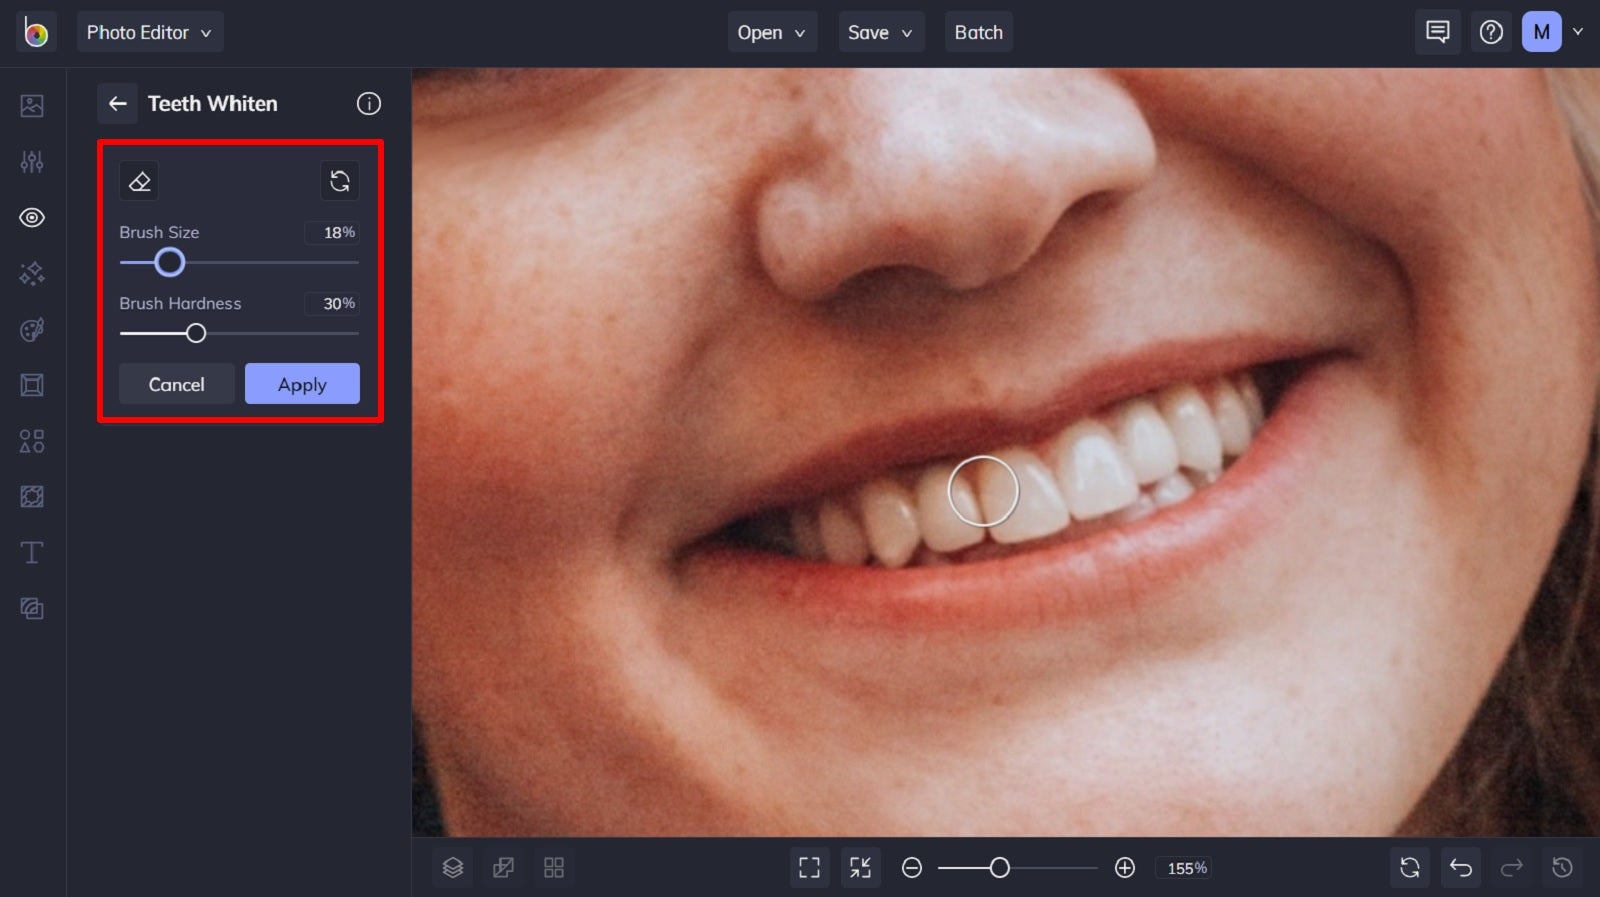1600x897 pixels.
Task: Click the reset brush settings icon
Action: tap(340, 181)
